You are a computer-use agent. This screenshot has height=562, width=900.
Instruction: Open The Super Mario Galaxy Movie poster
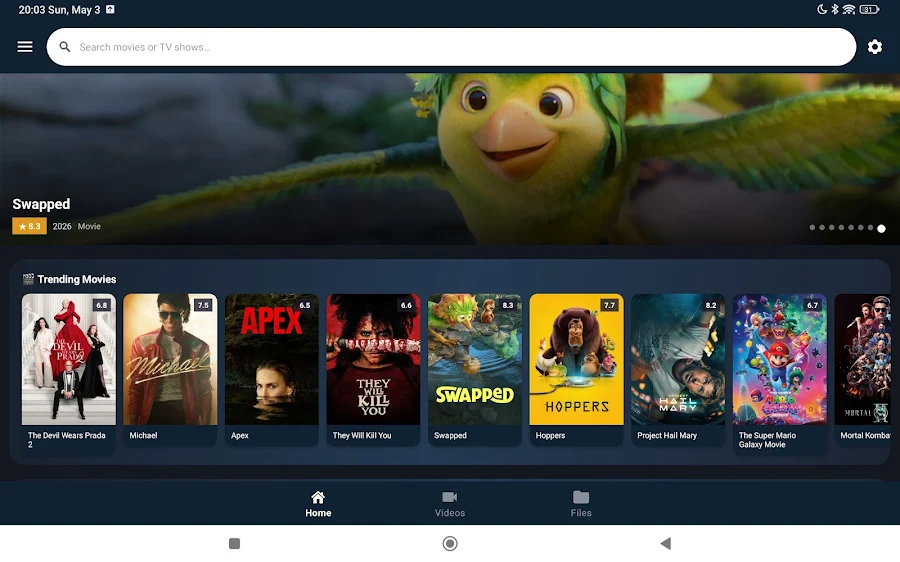click(x=779, y=359)
